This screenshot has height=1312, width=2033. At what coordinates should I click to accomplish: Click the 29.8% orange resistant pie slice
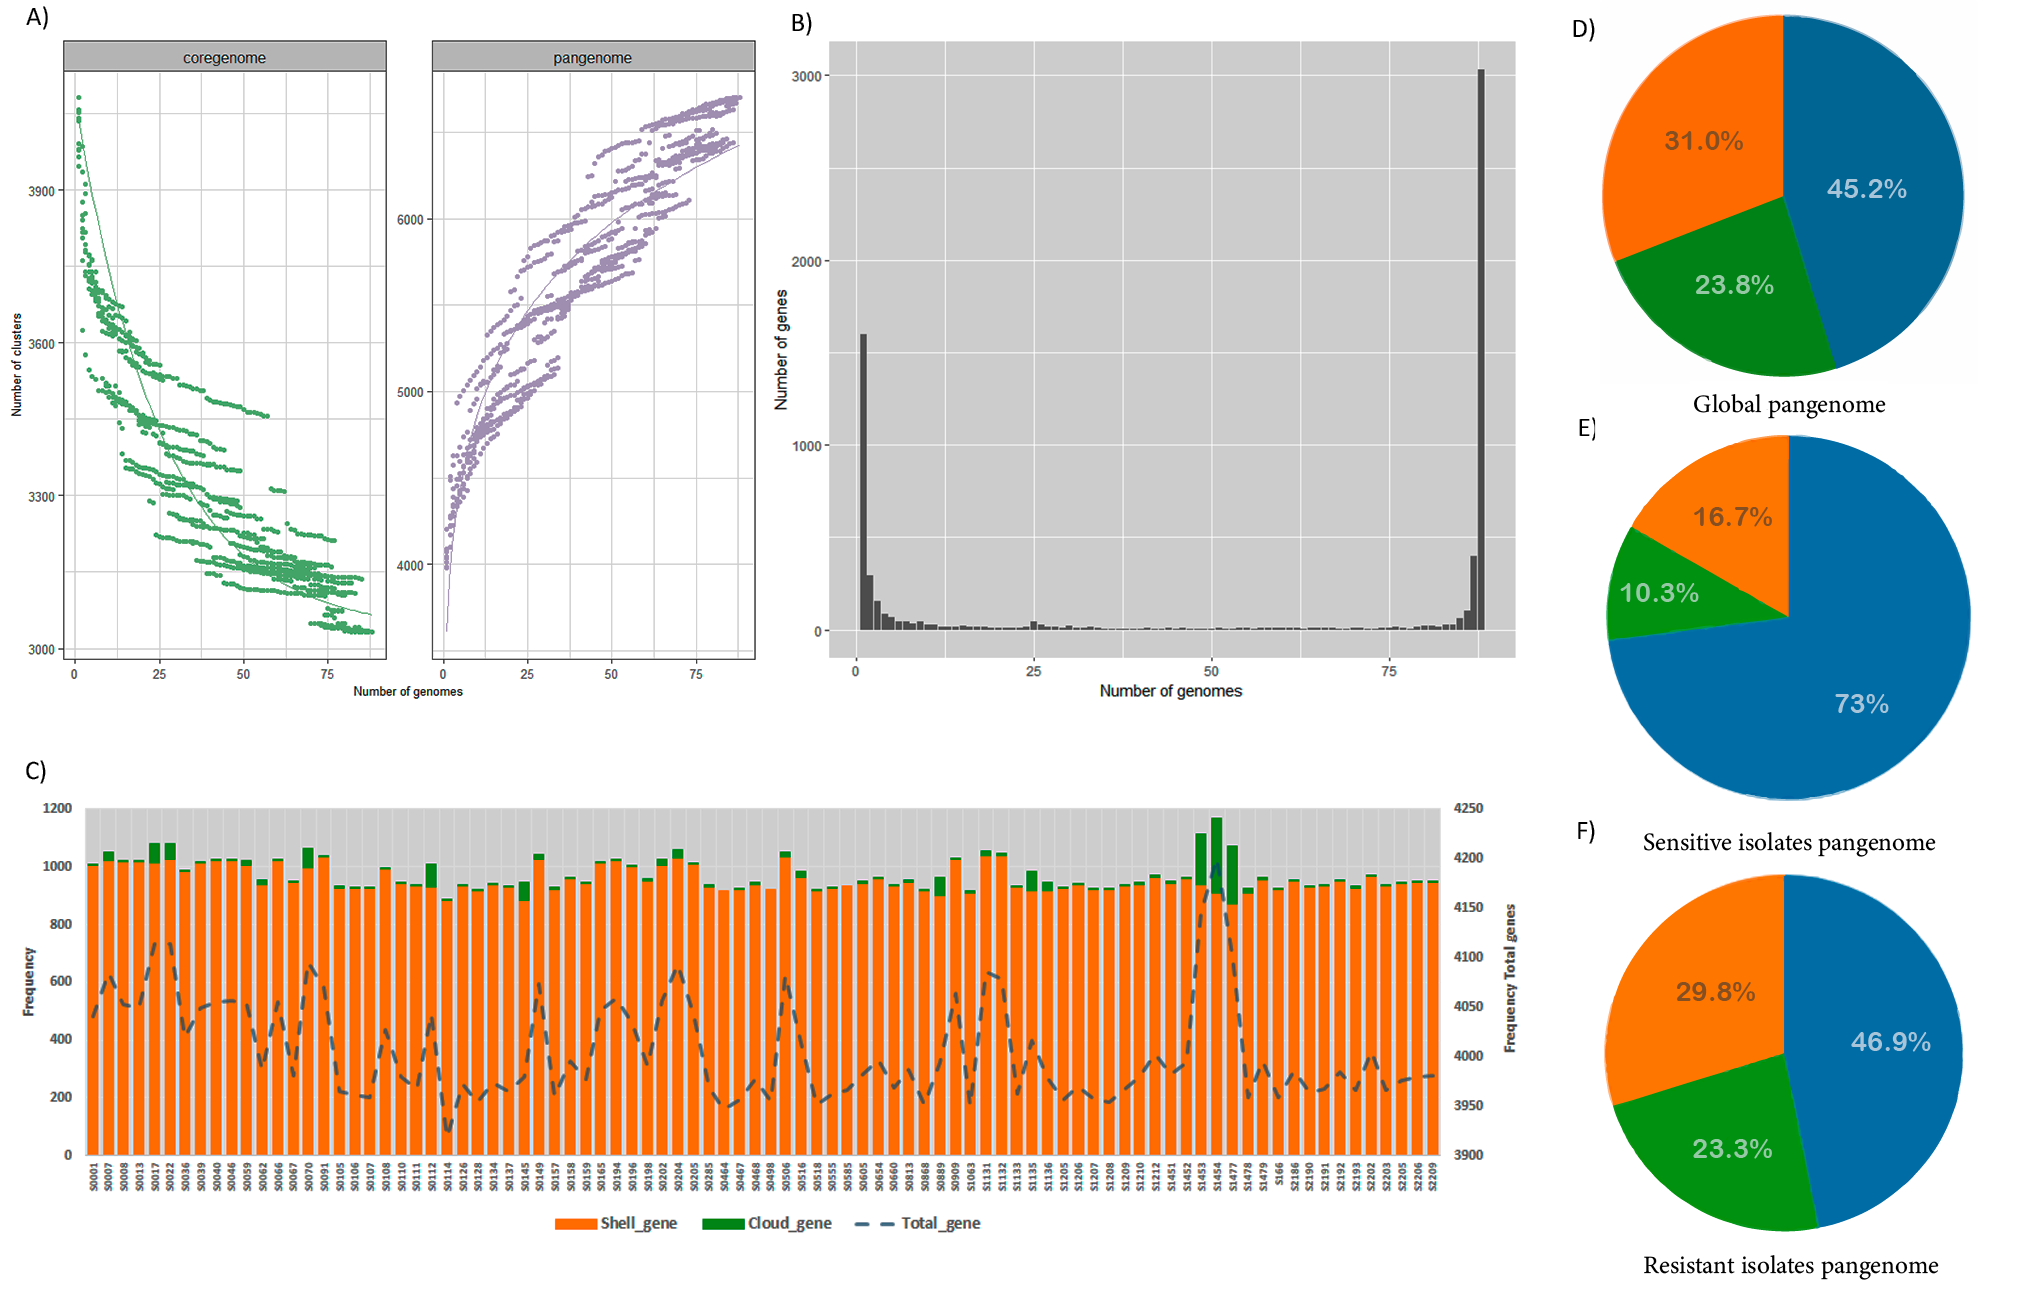click(x=1715, y=992)
